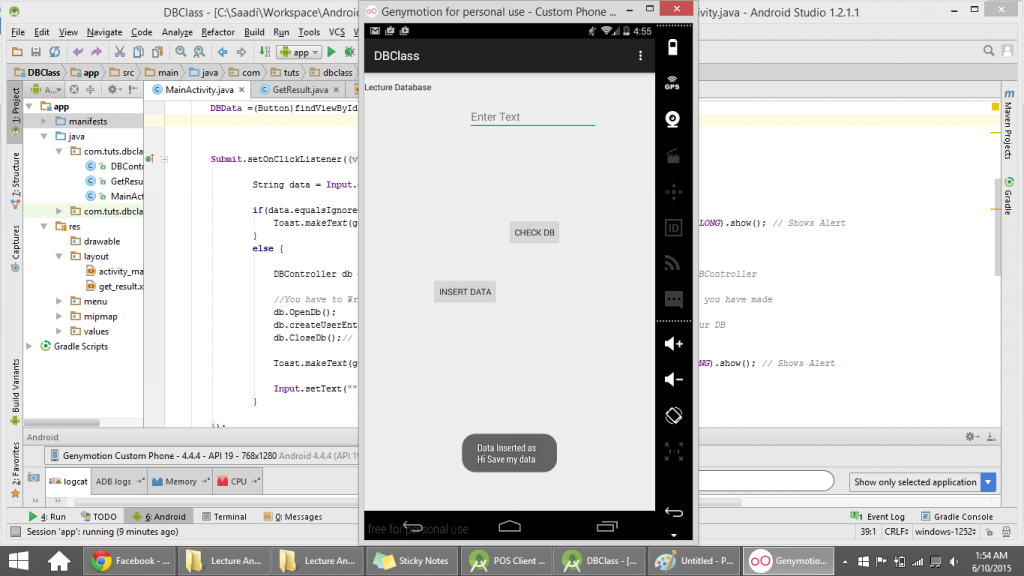Increase volume using Genymotion sidebar icon
This screenshot has height=576, width=1024.
(672, 343)
